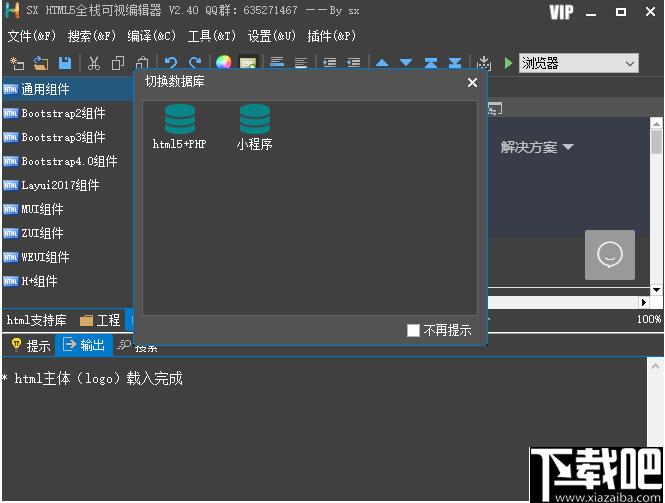The image size is (665, 503).
Task: Click the undo arrow icon
Action: (x=170, y=62)
